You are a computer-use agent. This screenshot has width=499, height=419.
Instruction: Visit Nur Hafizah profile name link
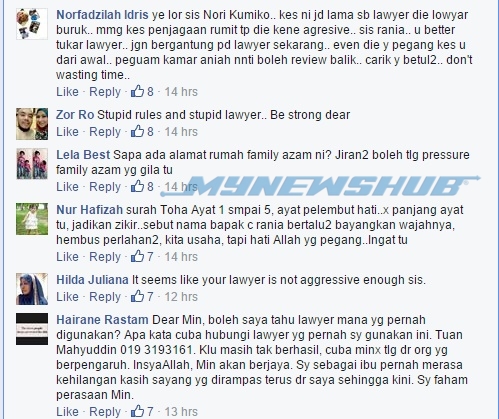tap(89, 210)
